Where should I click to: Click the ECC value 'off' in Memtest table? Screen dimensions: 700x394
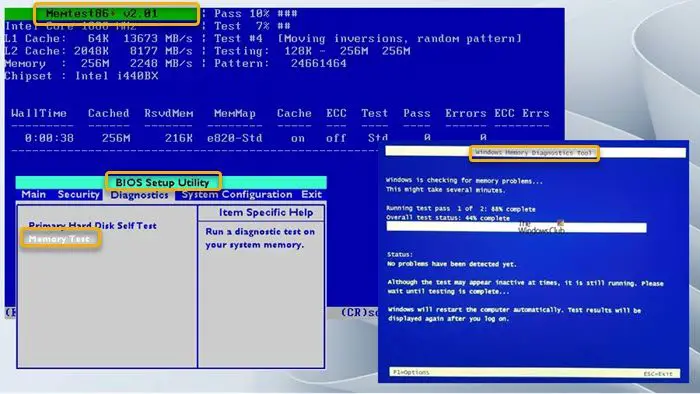(x=336, y=138)
